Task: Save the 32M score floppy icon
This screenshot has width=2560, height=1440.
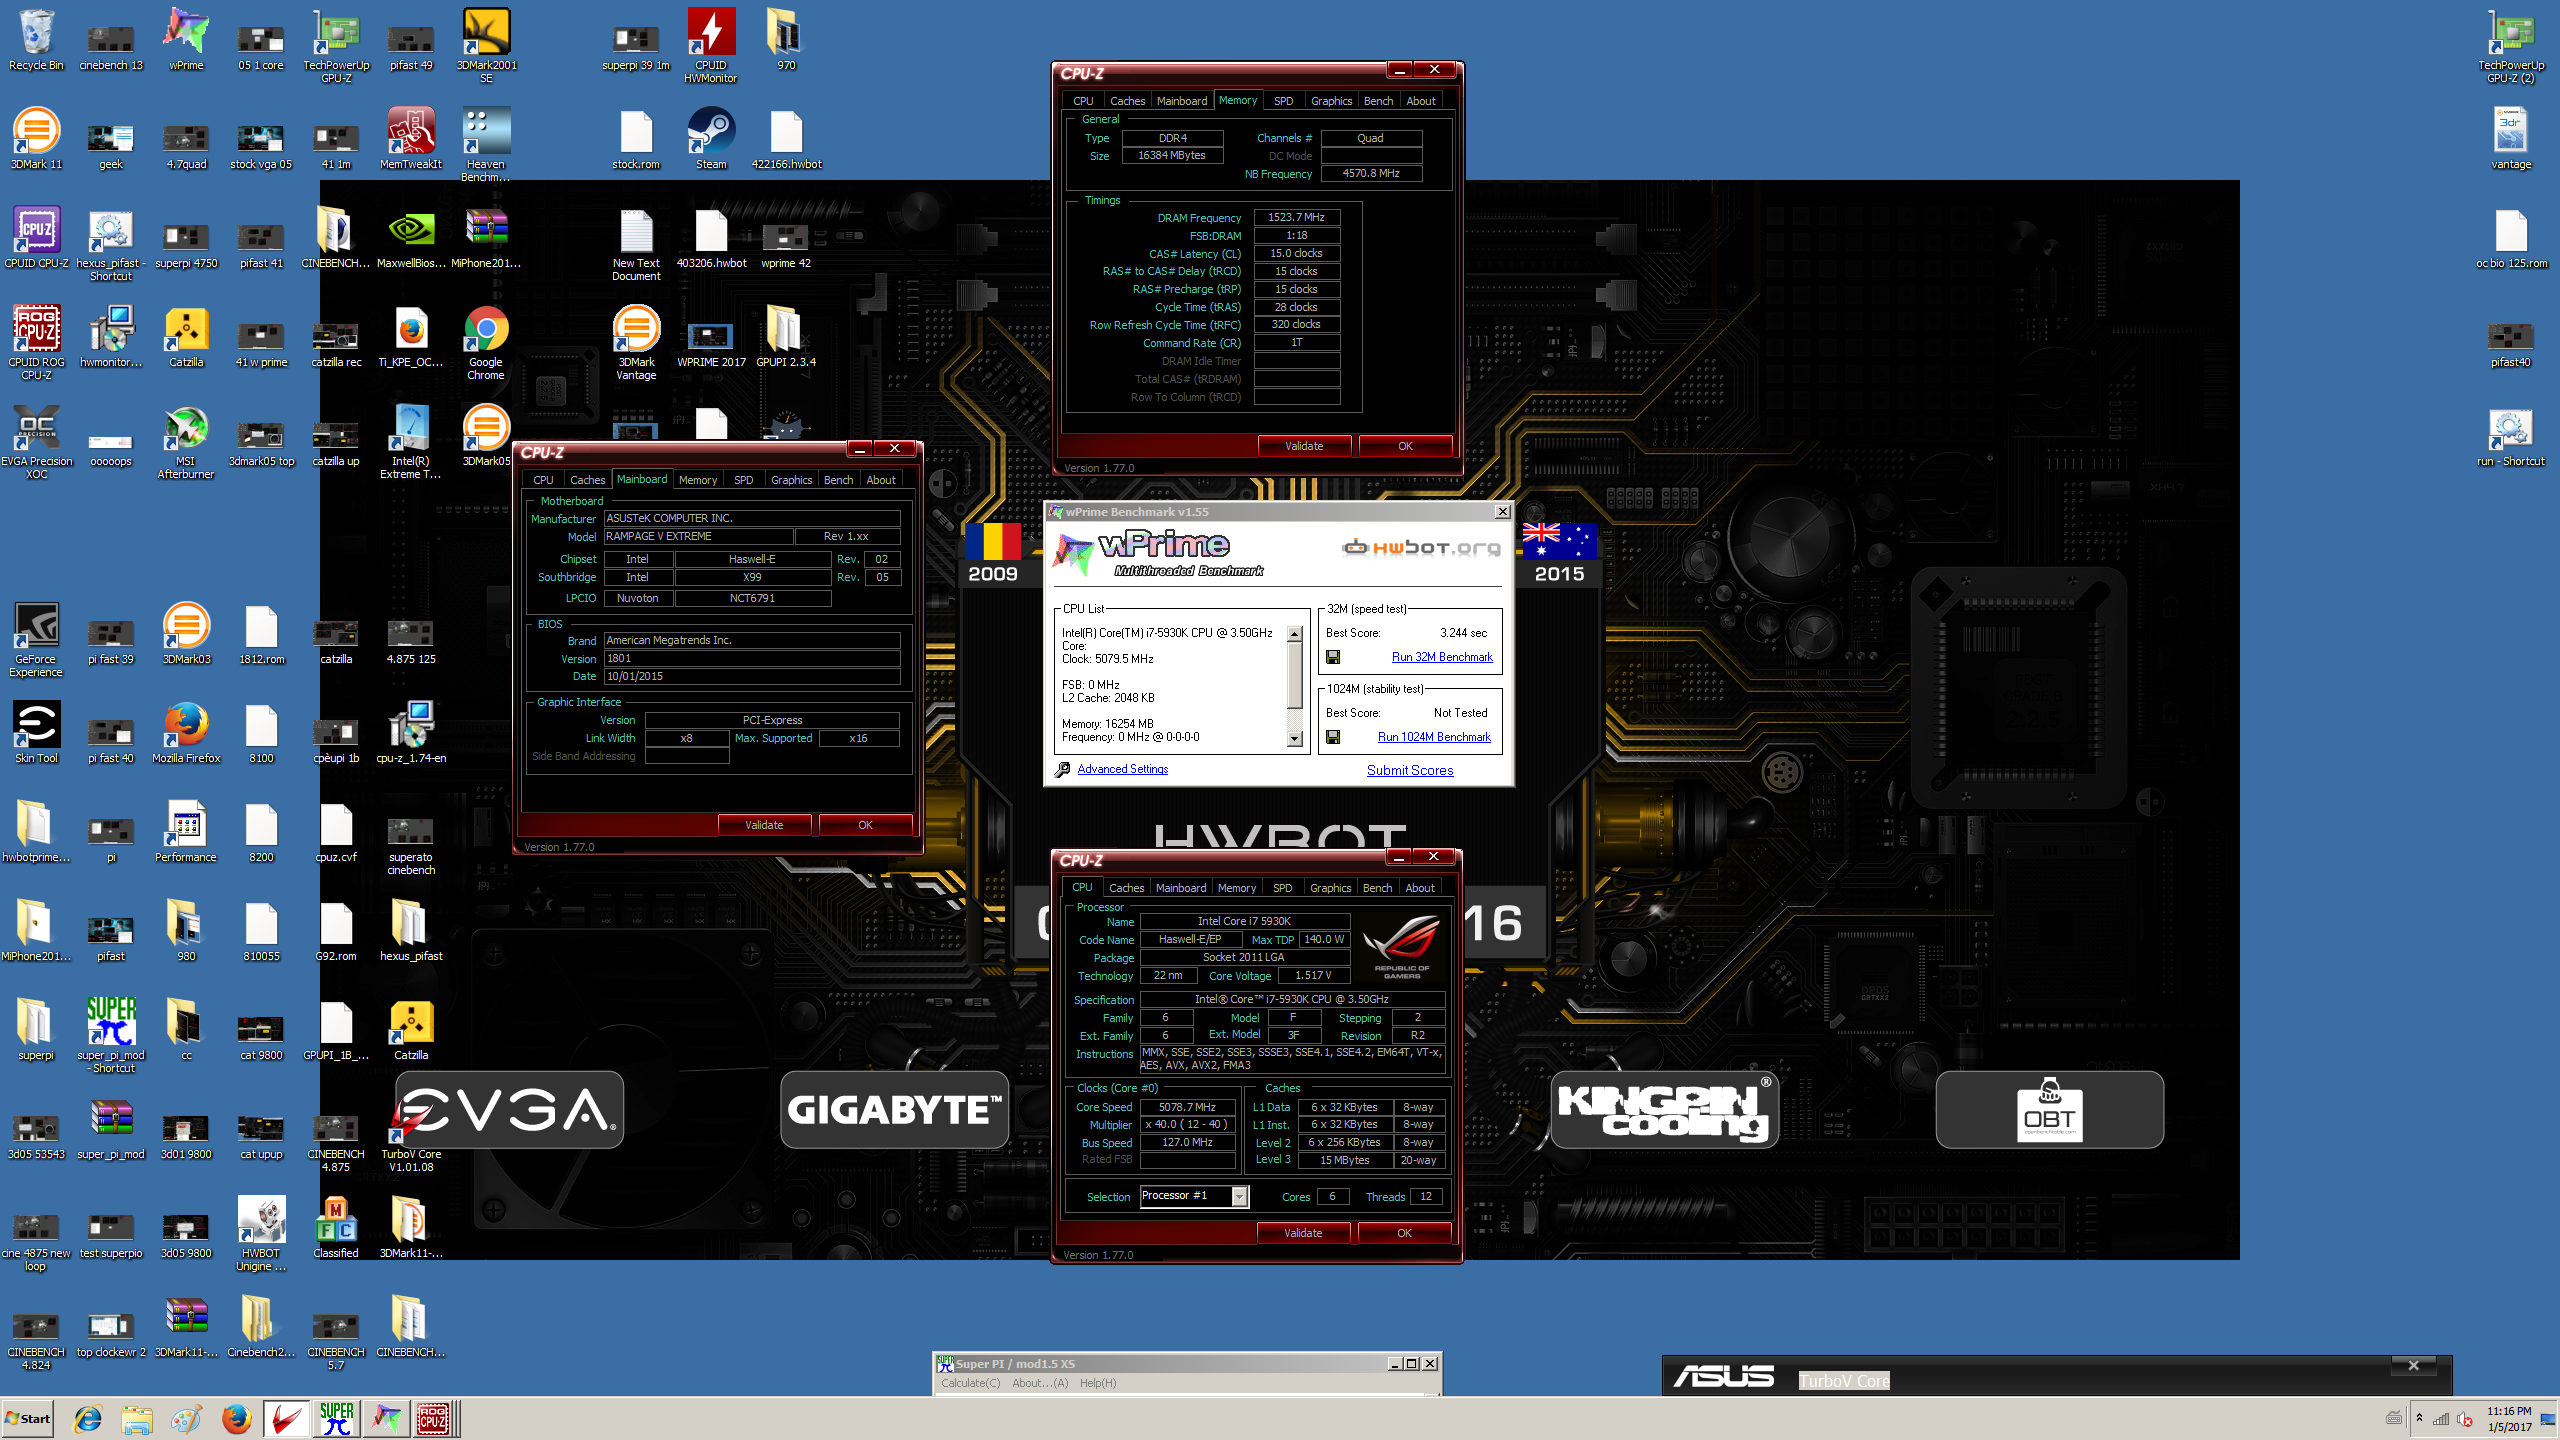Action: [1333, 657]
